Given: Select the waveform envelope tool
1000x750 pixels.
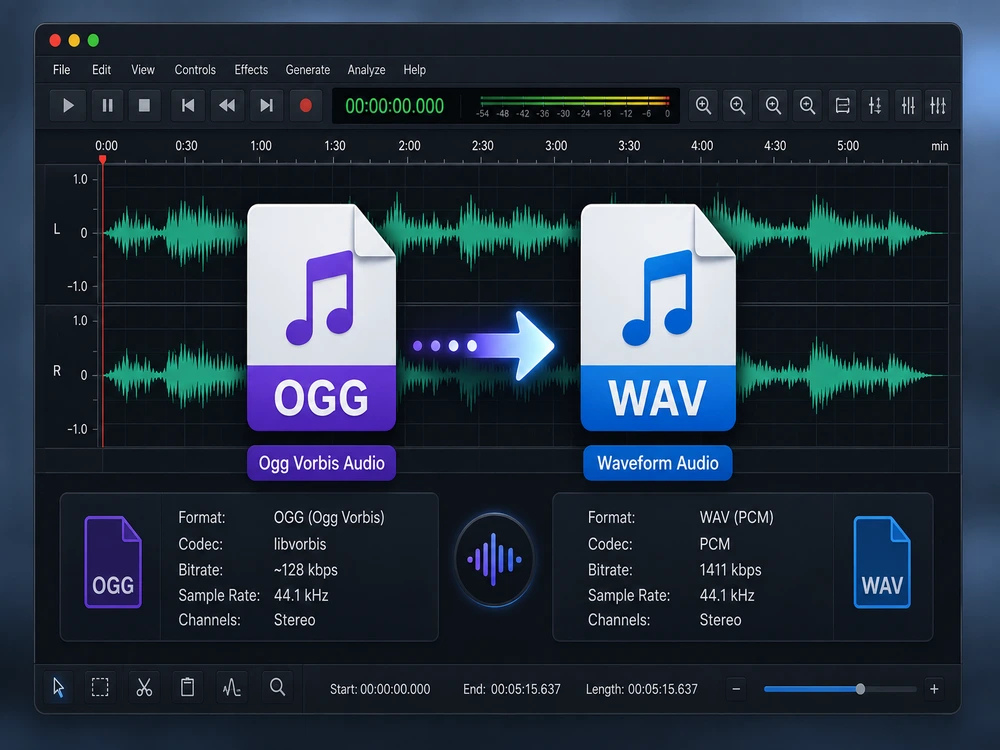Looking at the screenshot, I should pos(232,688).
